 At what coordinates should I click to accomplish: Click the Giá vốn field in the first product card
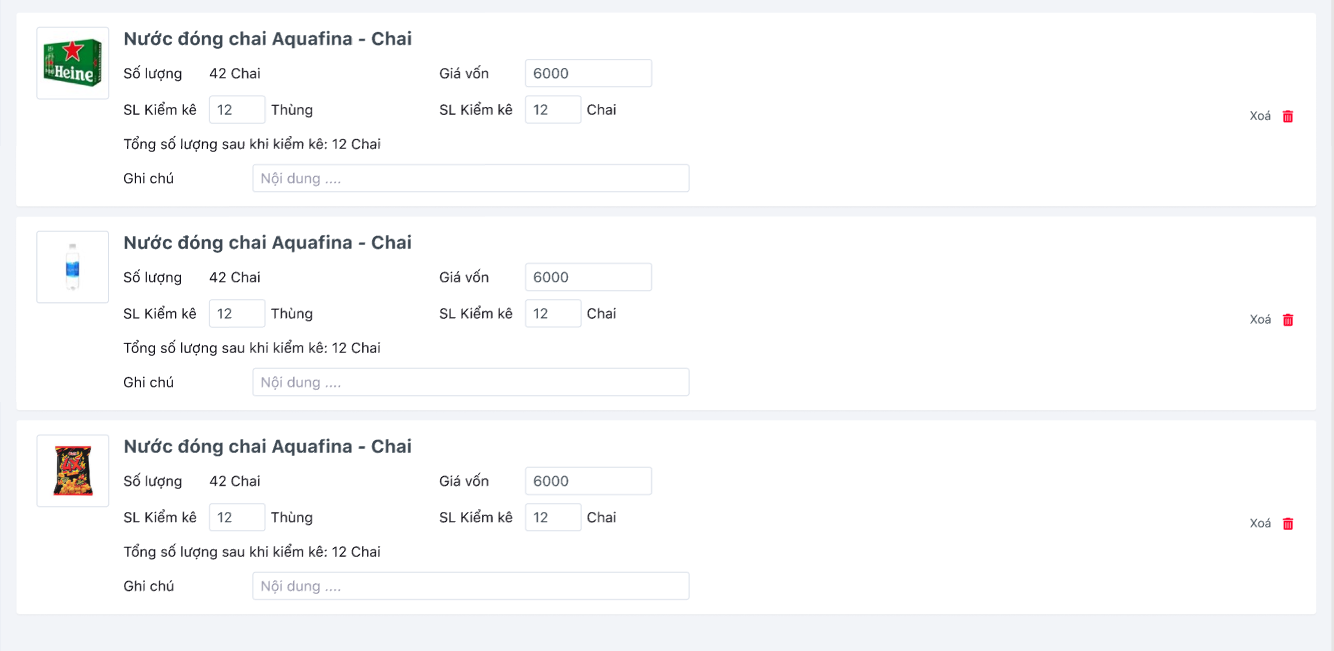pyautogui.click(x=588, y=73)
